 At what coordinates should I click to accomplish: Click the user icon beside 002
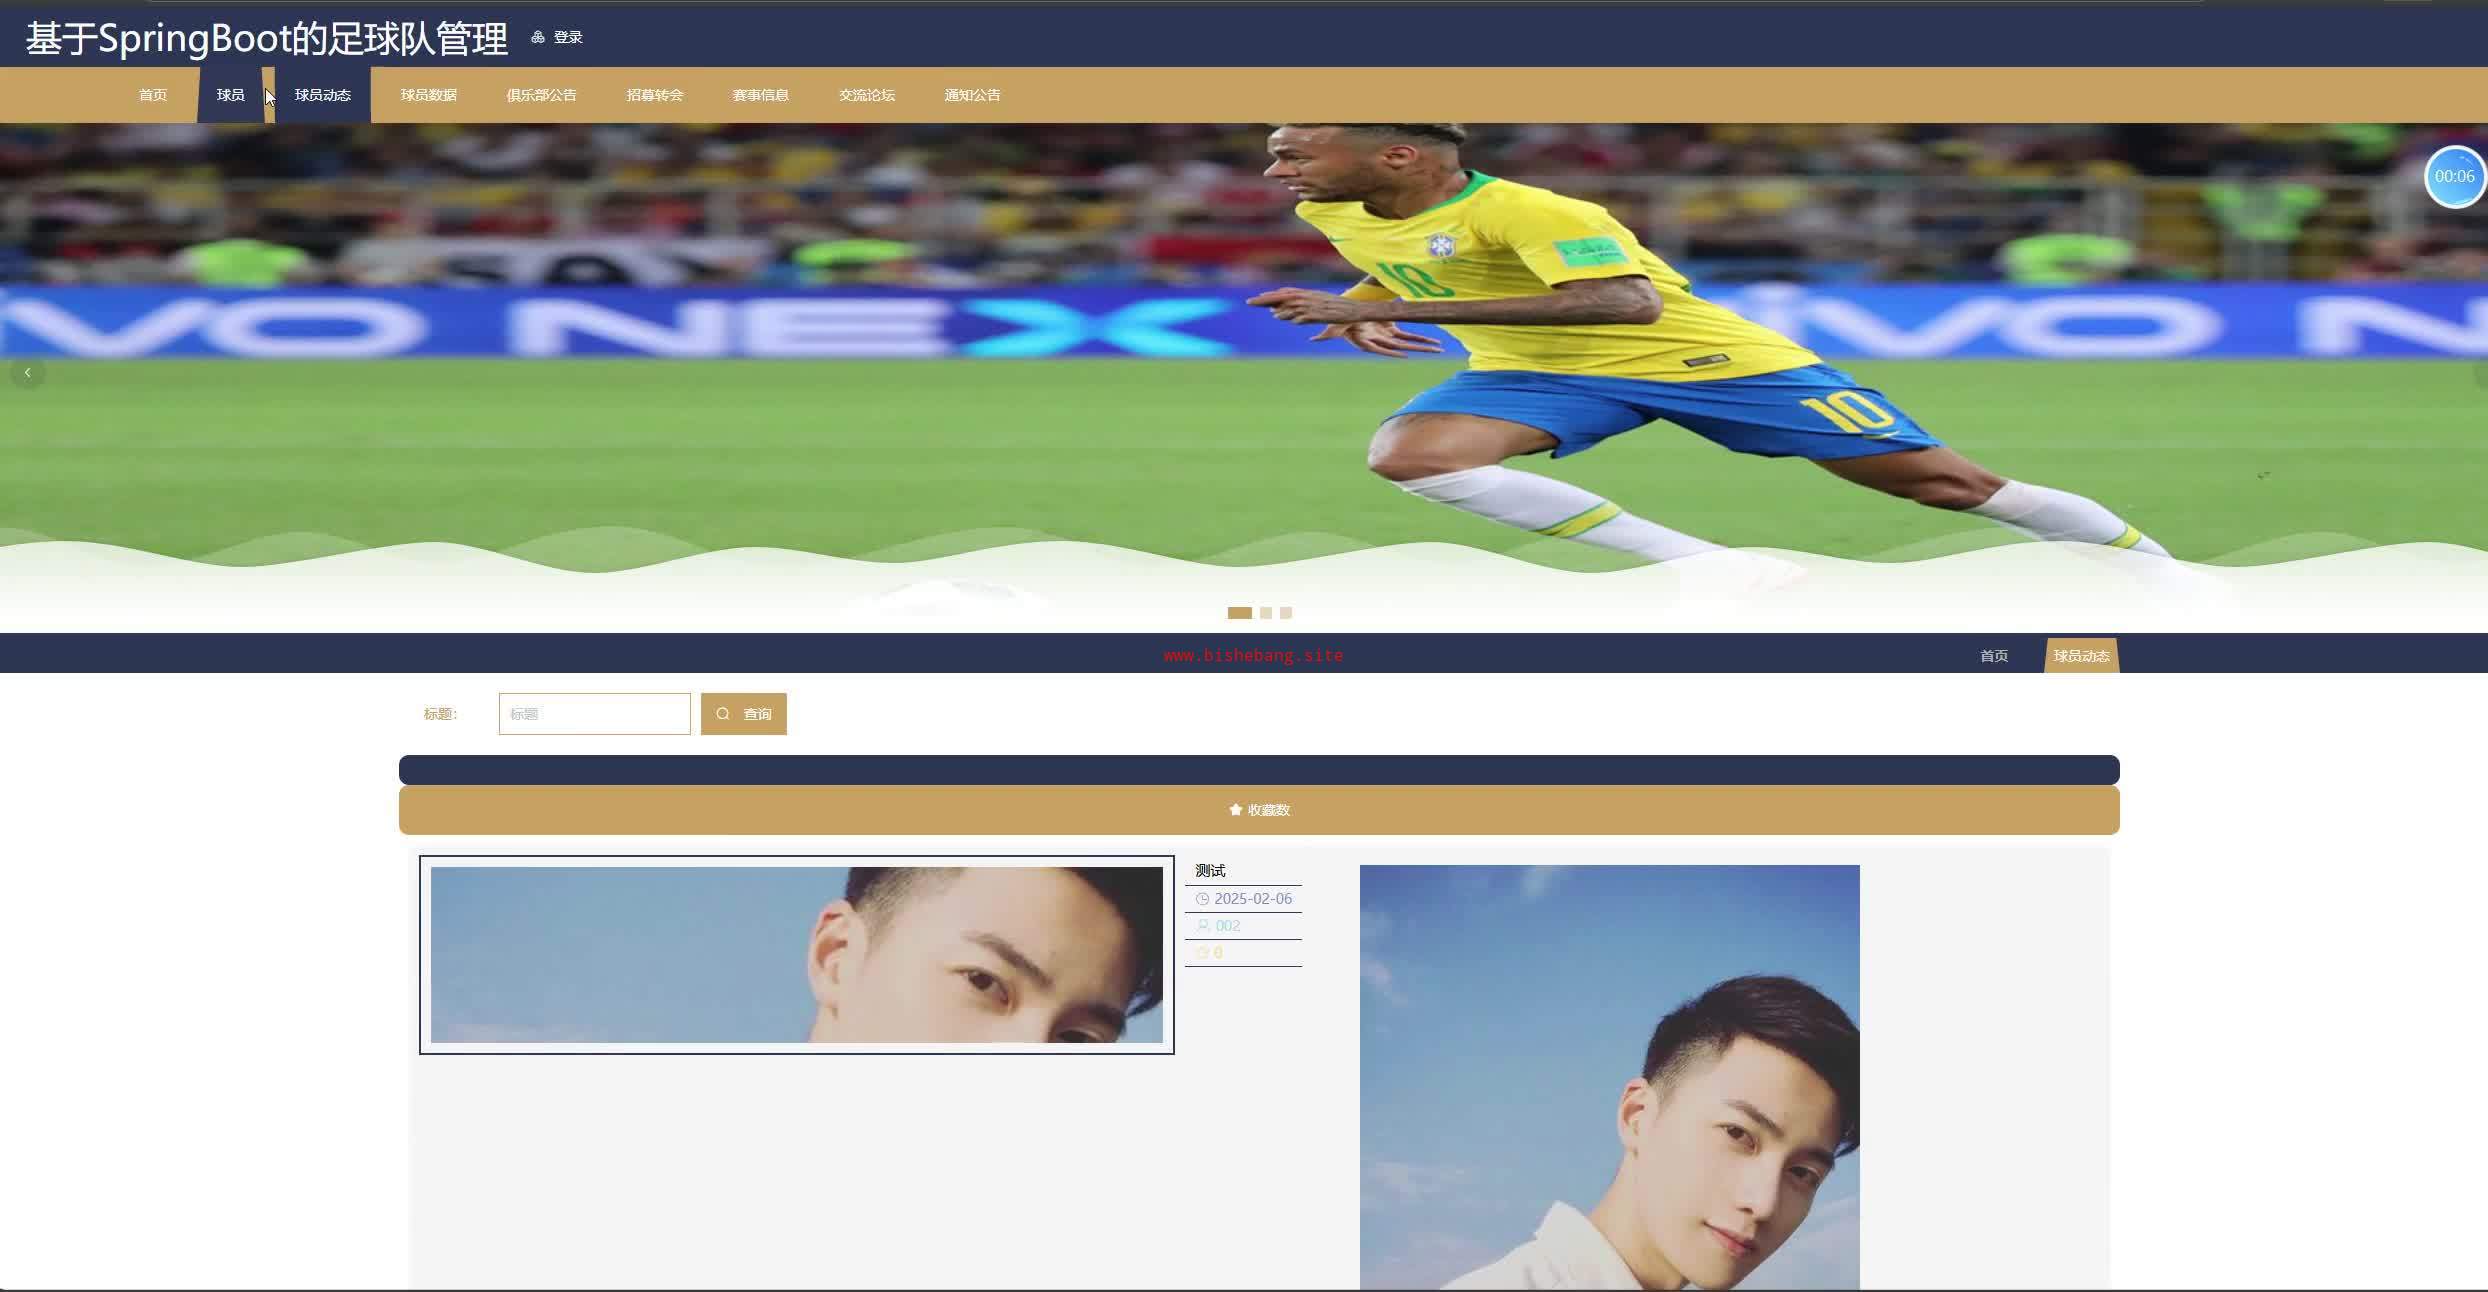[x=1203, y=926]
